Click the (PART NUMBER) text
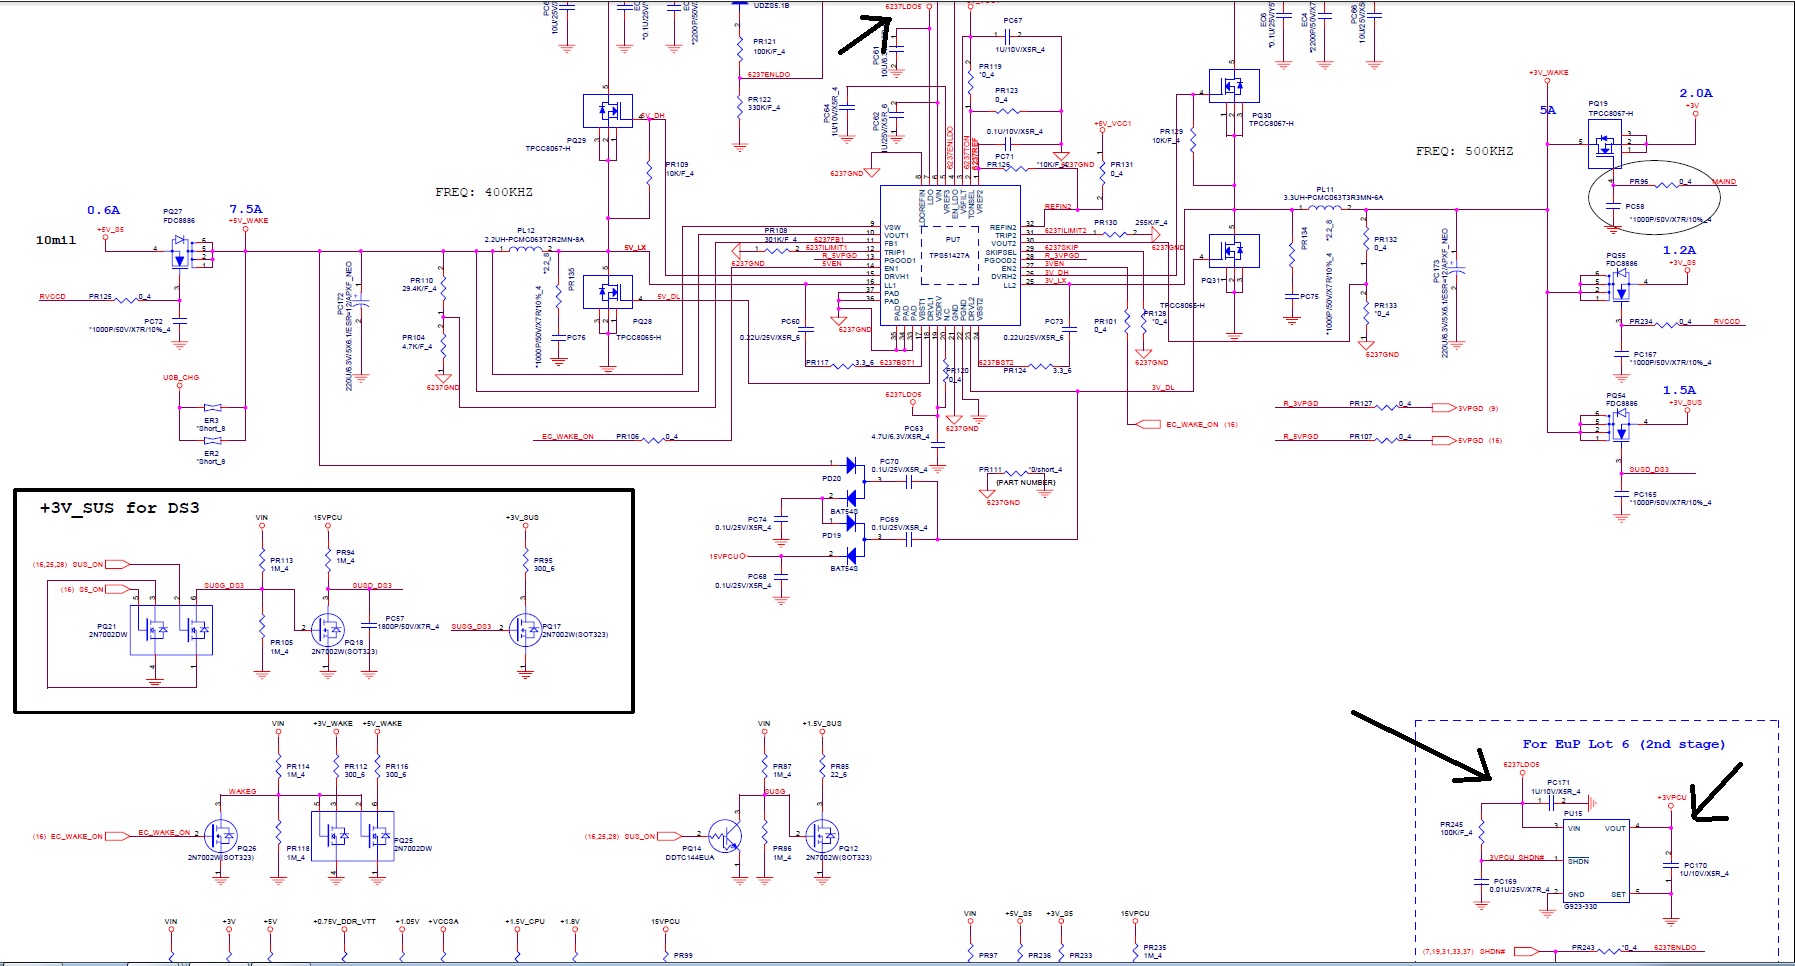The height and width of the screenshot is (966, 1795). [x=1025, y=482]
